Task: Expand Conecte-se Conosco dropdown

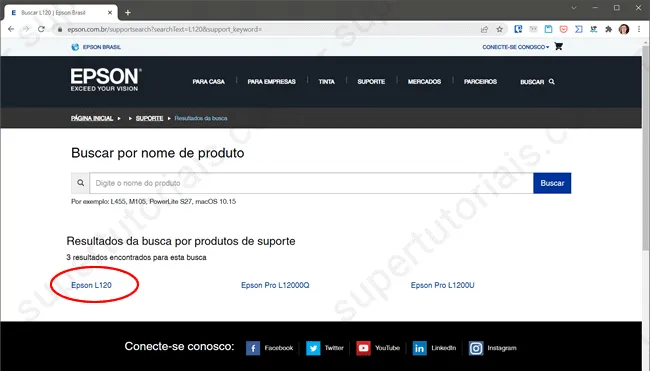Action: (515, 47)
